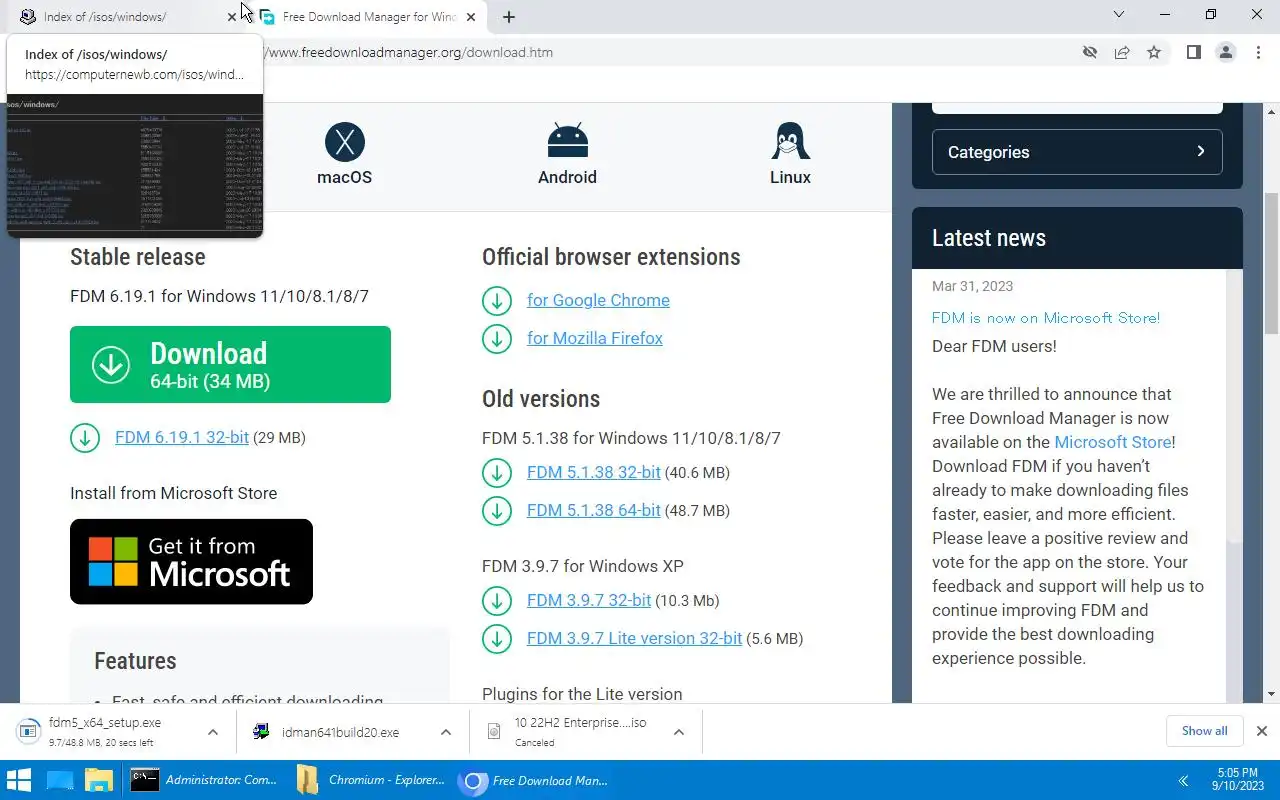
Task: Click download arrow icon beside FDM 6.19.1 32-bit
Action: click(85, 438)
